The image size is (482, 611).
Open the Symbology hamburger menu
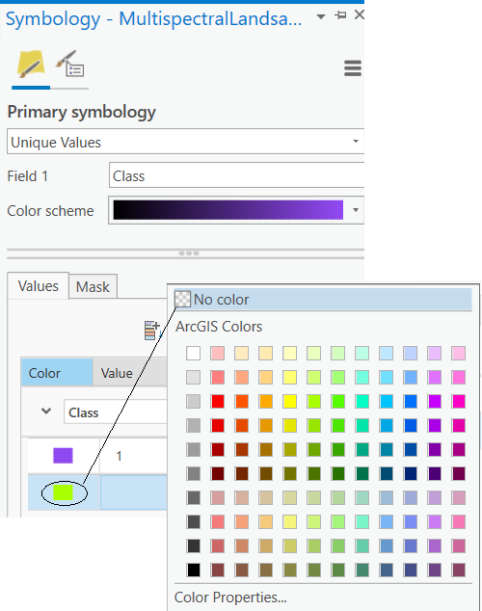point(353,68)
